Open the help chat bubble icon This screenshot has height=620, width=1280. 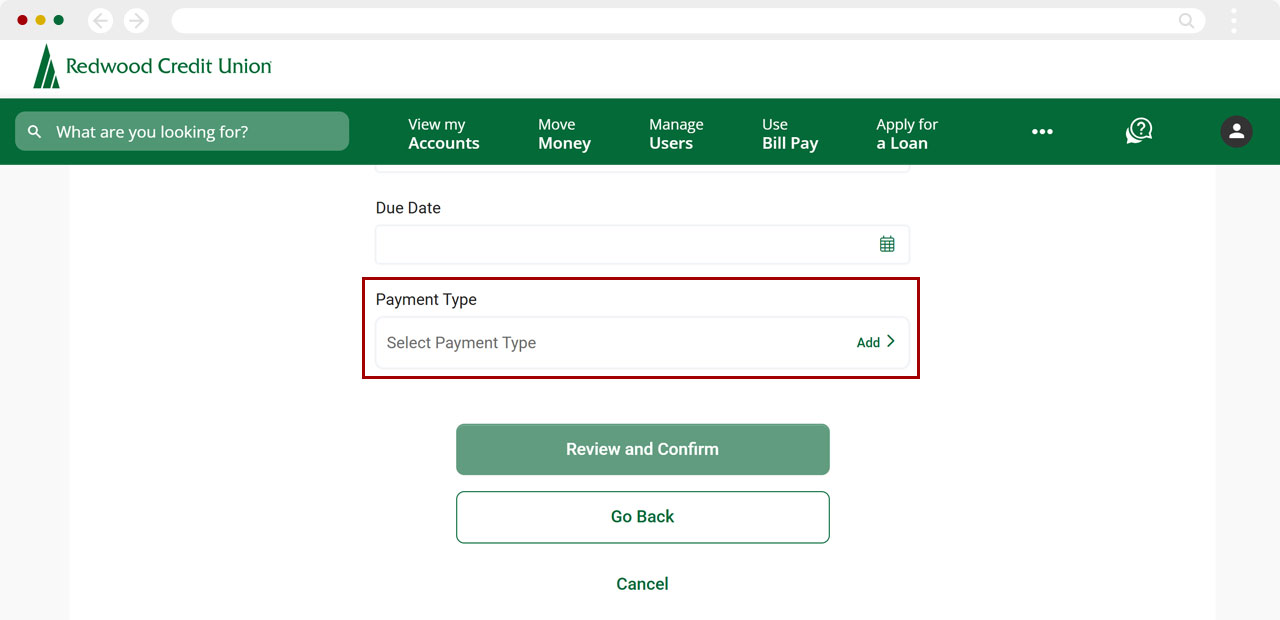point(1139,131)
